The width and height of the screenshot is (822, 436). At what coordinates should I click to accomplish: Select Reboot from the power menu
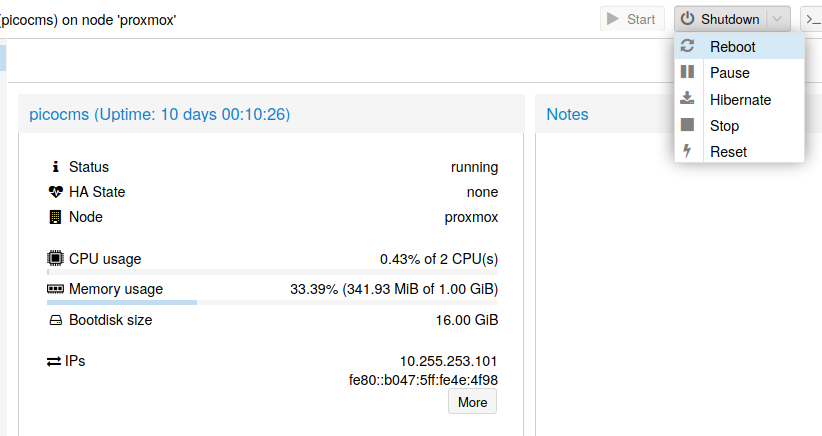(x=732, y=47)
